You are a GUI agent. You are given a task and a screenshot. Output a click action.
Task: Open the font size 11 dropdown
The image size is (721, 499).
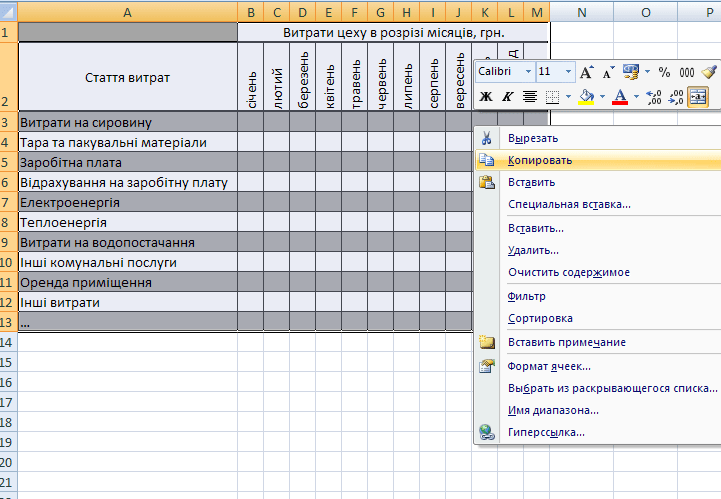568,72
